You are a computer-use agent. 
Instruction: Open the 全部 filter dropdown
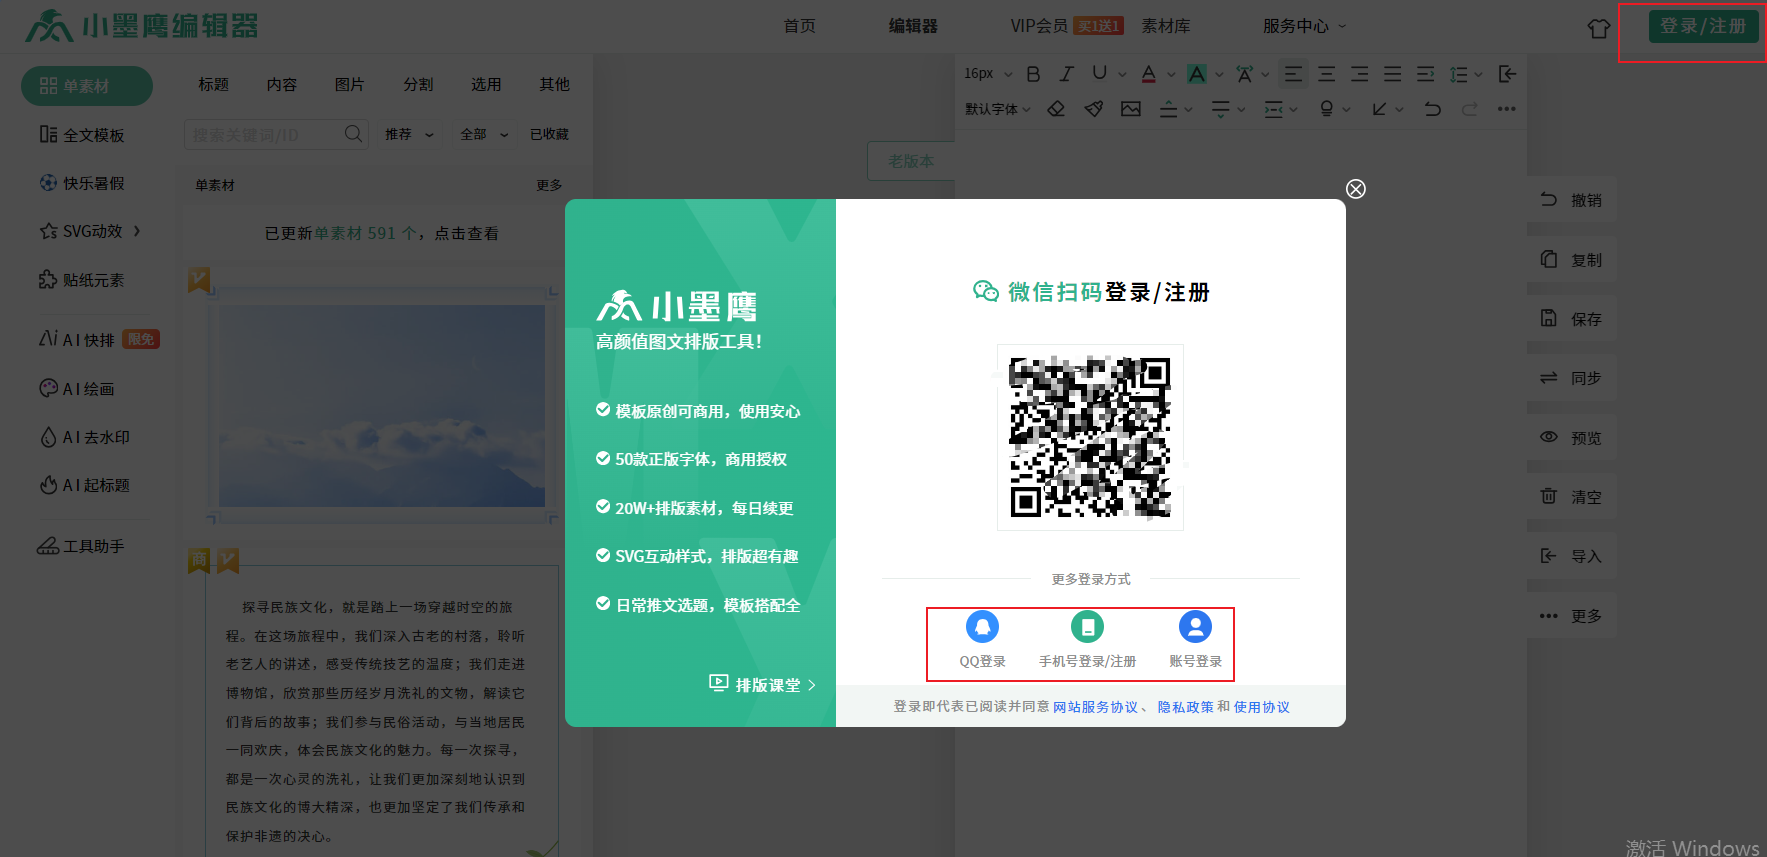(x=484, y=134)
